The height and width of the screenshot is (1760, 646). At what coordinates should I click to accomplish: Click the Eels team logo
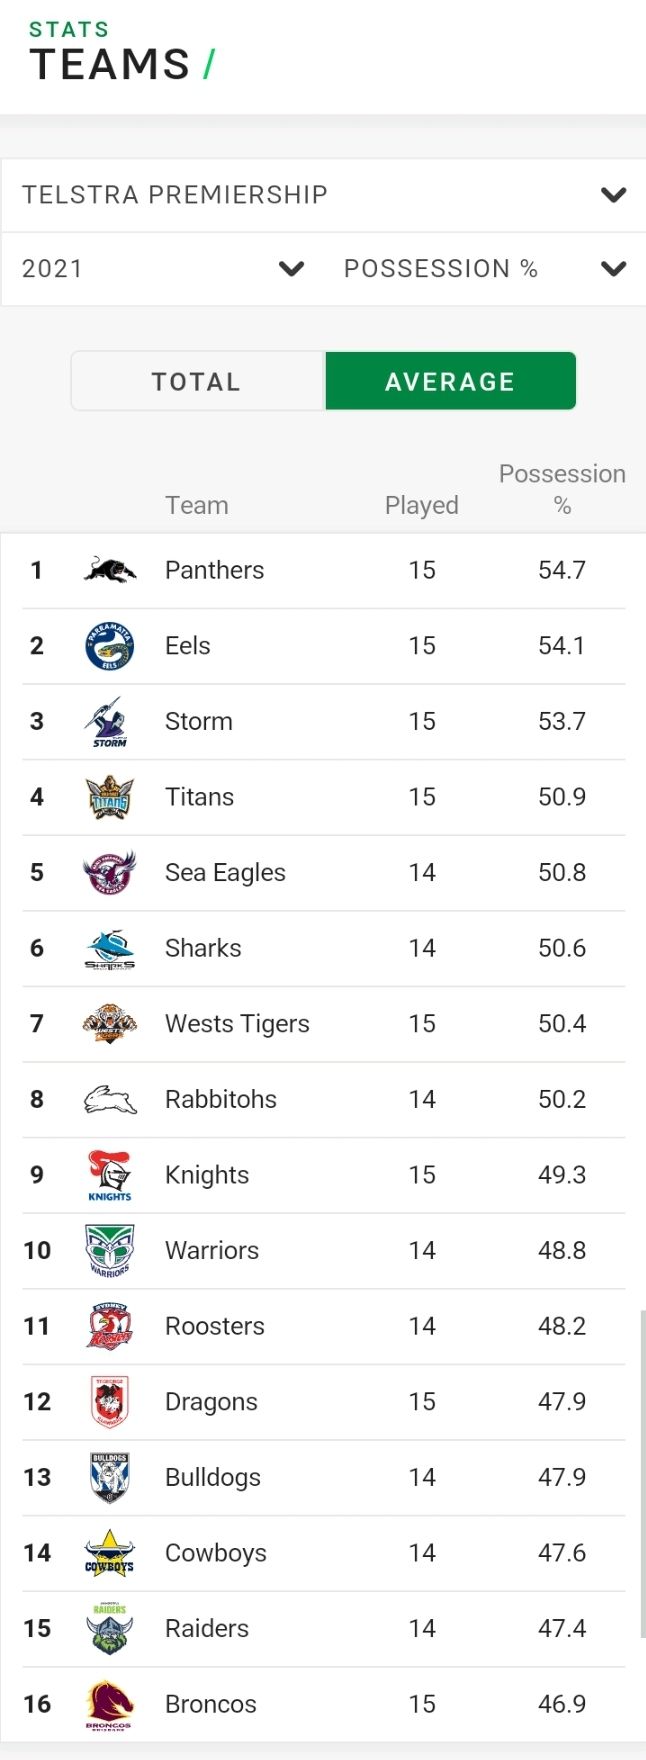click(x=109, y=646)
